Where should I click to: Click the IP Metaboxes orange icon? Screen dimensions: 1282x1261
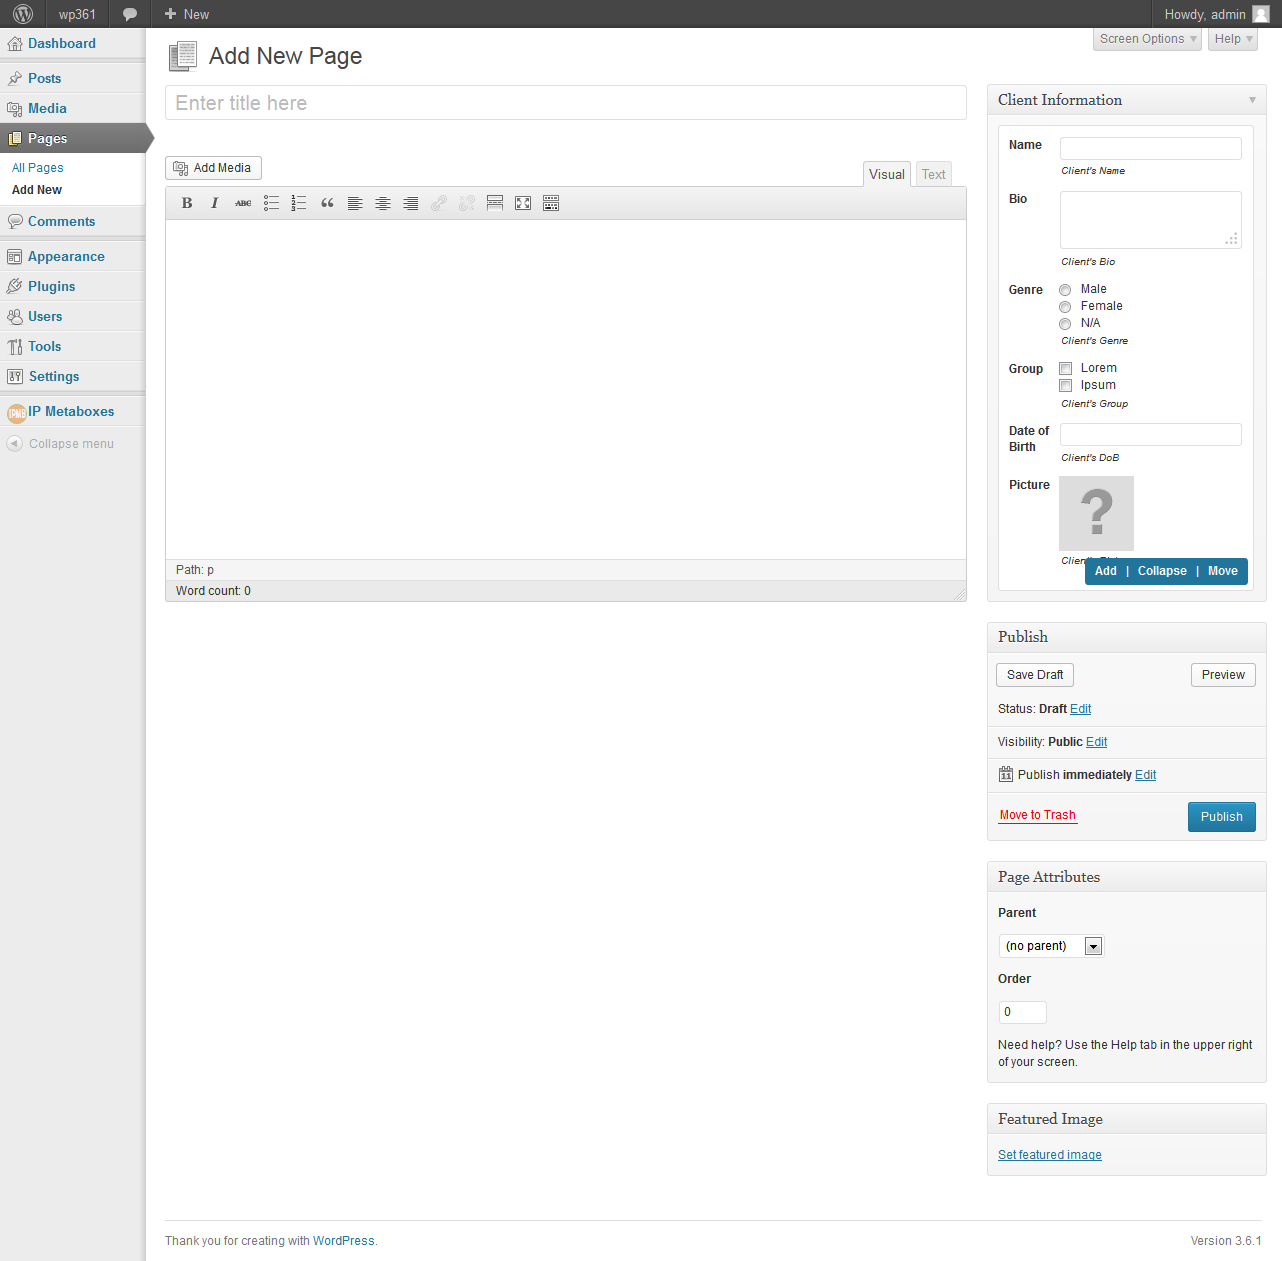(17, 413)
